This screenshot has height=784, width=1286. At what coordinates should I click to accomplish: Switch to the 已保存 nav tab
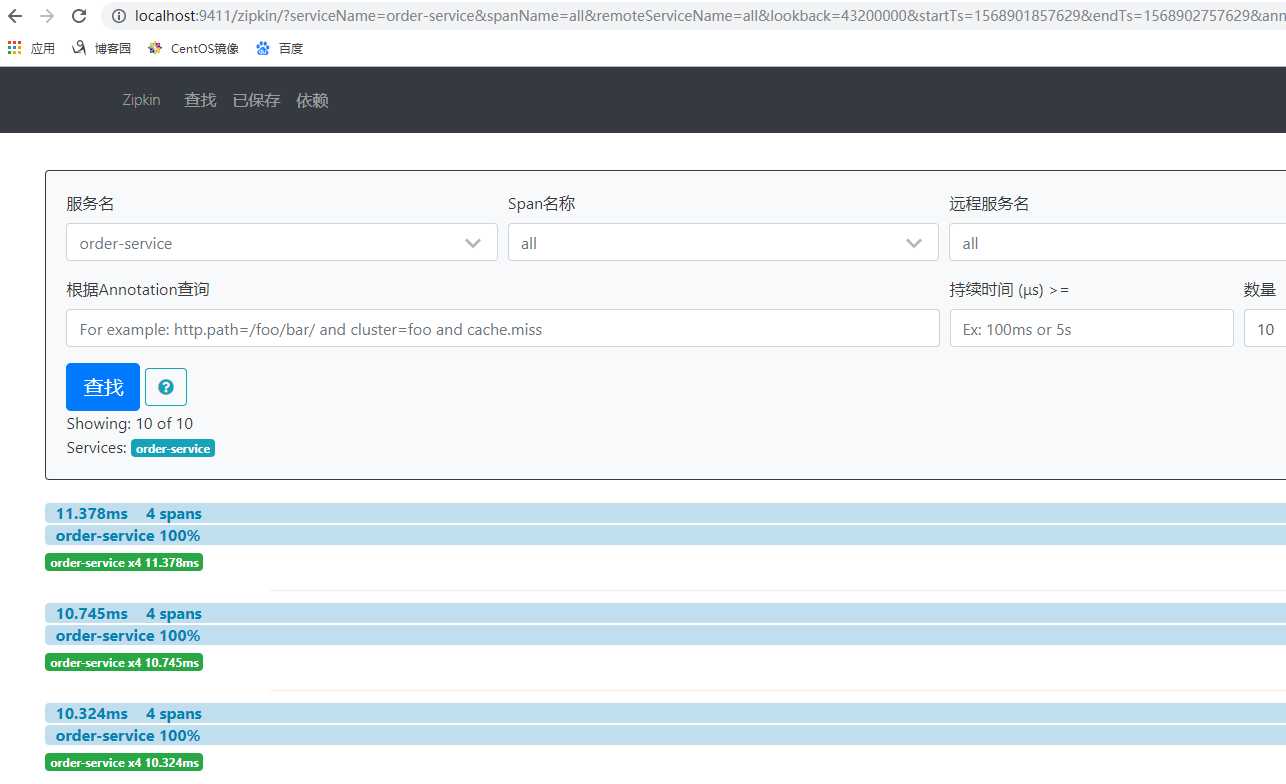pyautogui.click(x=256, y=100)
